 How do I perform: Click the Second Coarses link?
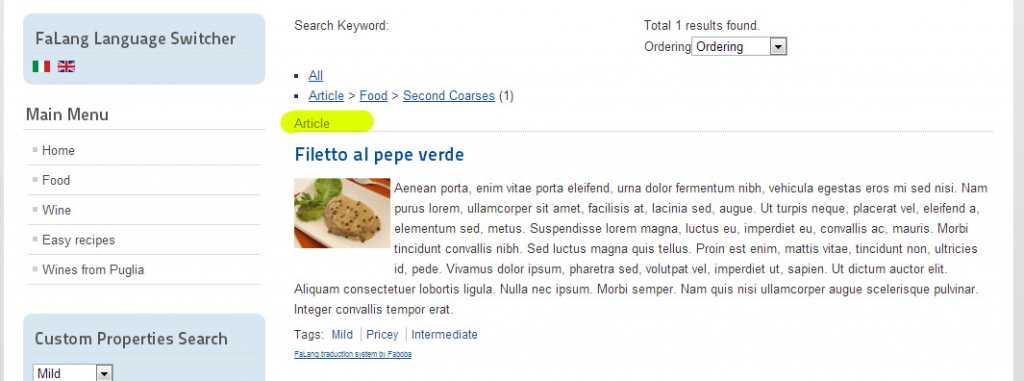click(x=449, y=95)
